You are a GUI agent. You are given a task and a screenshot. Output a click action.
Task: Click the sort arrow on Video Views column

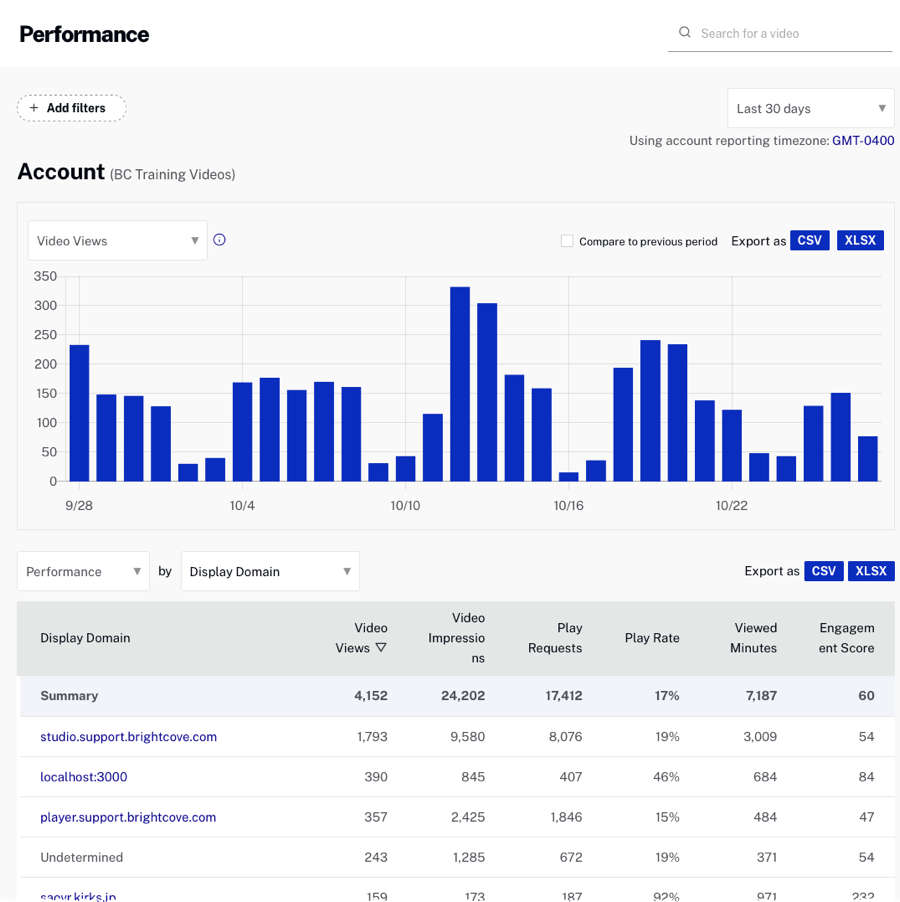pyautogui.click(x=379, y=648)
